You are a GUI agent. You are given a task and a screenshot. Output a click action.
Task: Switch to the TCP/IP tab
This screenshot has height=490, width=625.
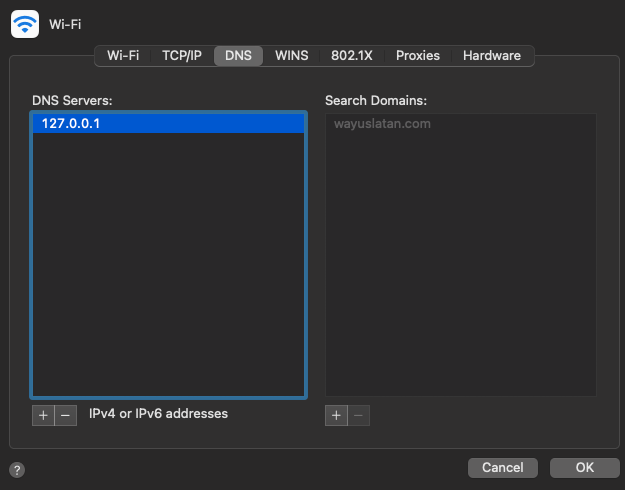point(182,55)
